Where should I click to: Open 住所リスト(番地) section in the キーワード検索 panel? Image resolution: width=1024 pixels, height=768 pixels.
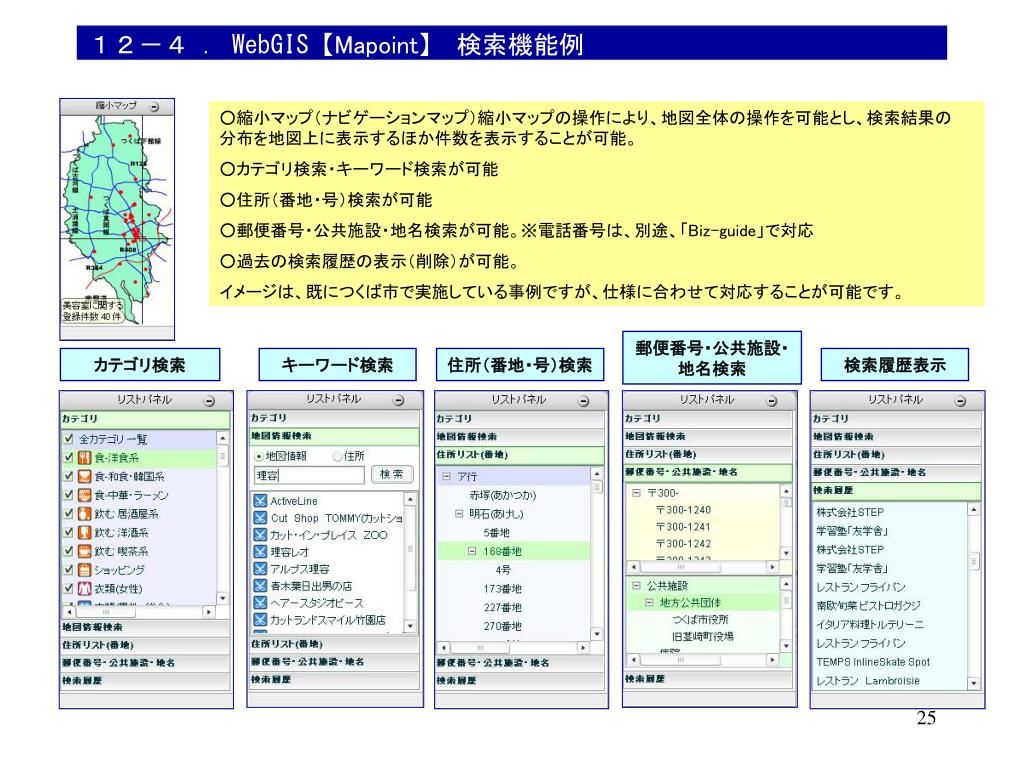[333, 645]
